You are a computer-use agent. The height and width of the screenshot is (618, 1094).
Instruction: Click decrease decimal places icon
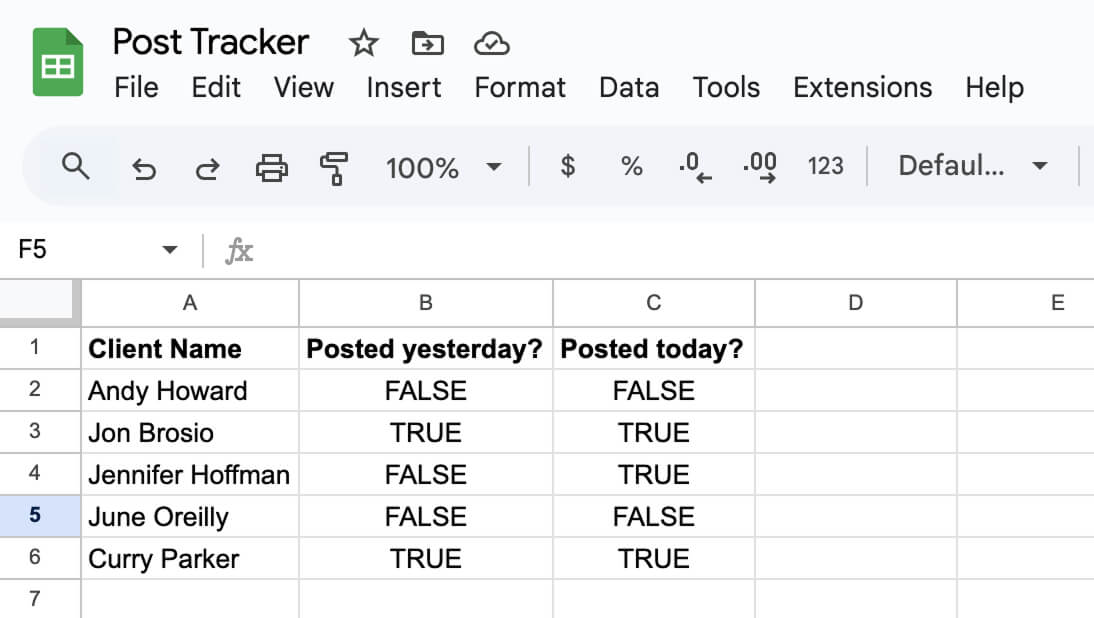(694, 167)
